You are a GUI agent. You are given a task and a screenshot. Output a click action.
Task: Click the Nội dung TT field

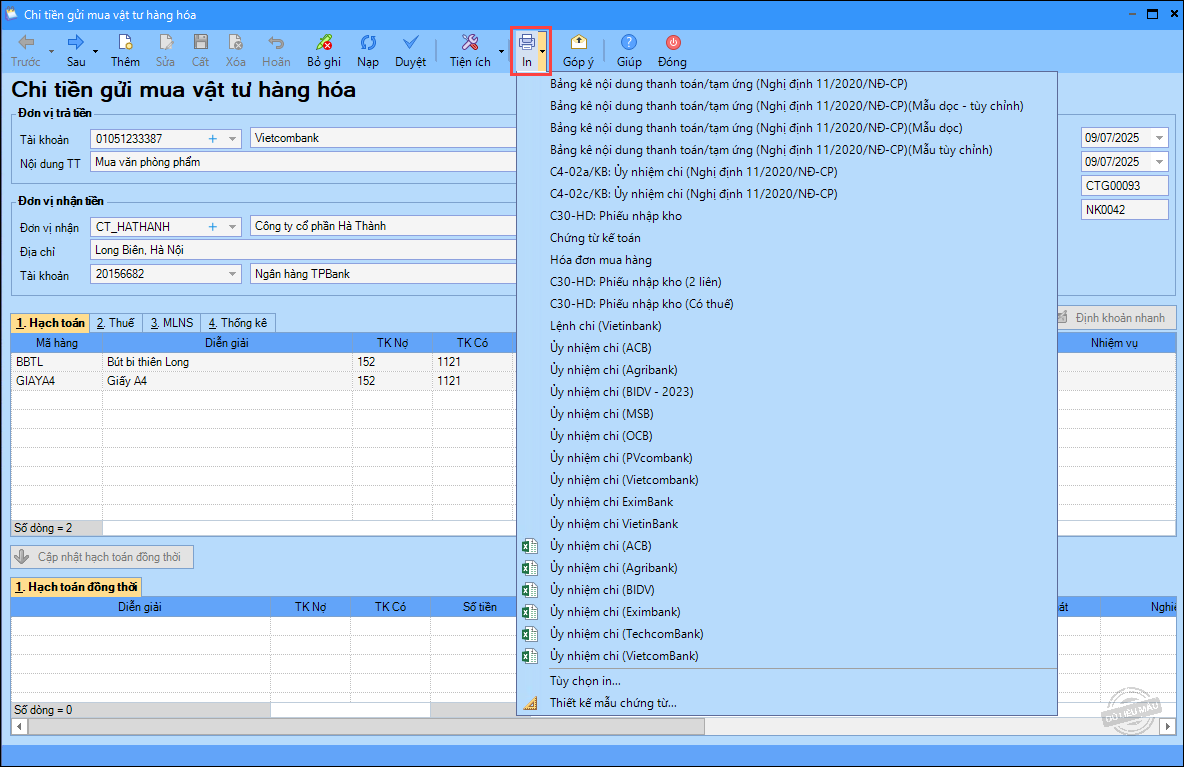(x=304, y=162)
